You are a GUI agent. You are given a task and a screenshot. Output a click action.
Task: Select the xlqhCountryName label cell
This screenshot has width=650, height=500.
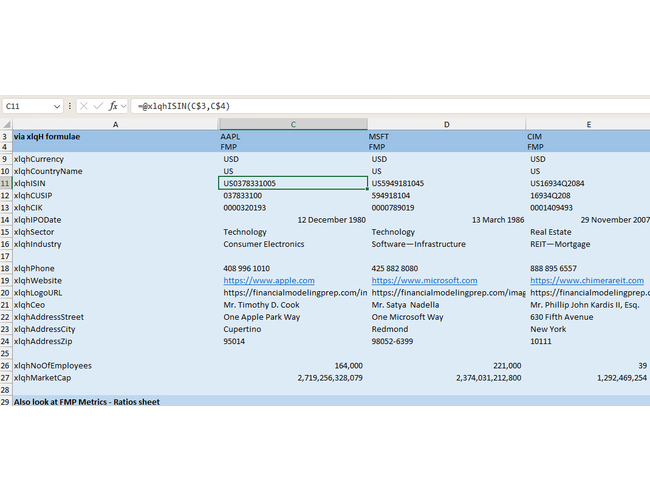coord(115,171)
